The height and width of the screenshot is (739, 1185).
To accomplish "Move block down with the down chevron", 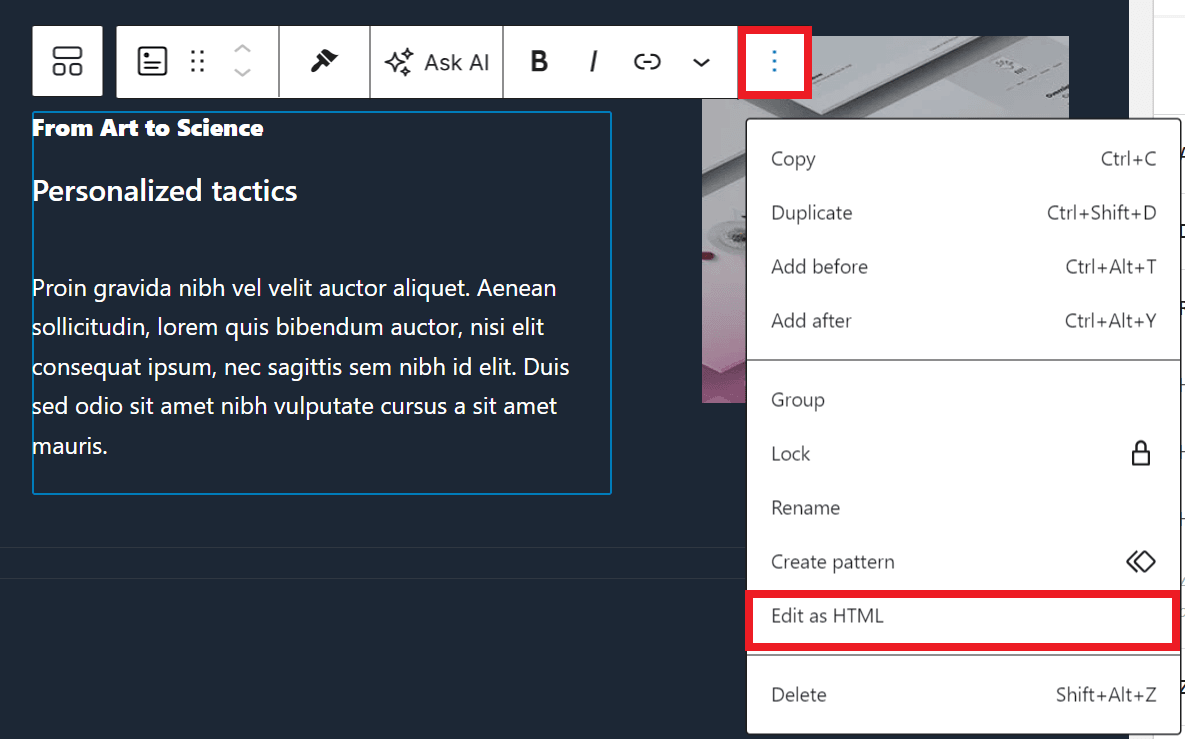I will pyautogui.click(x=242, y=73).
